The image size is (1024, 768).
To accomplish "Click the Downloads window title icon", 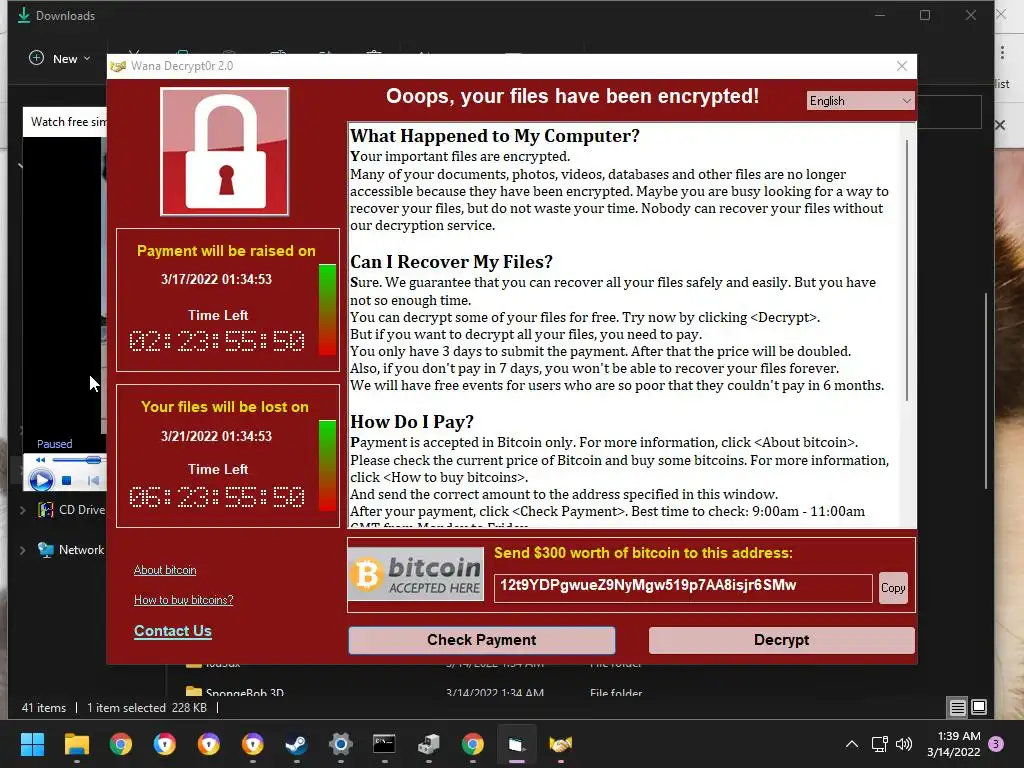I will (24, 15).
